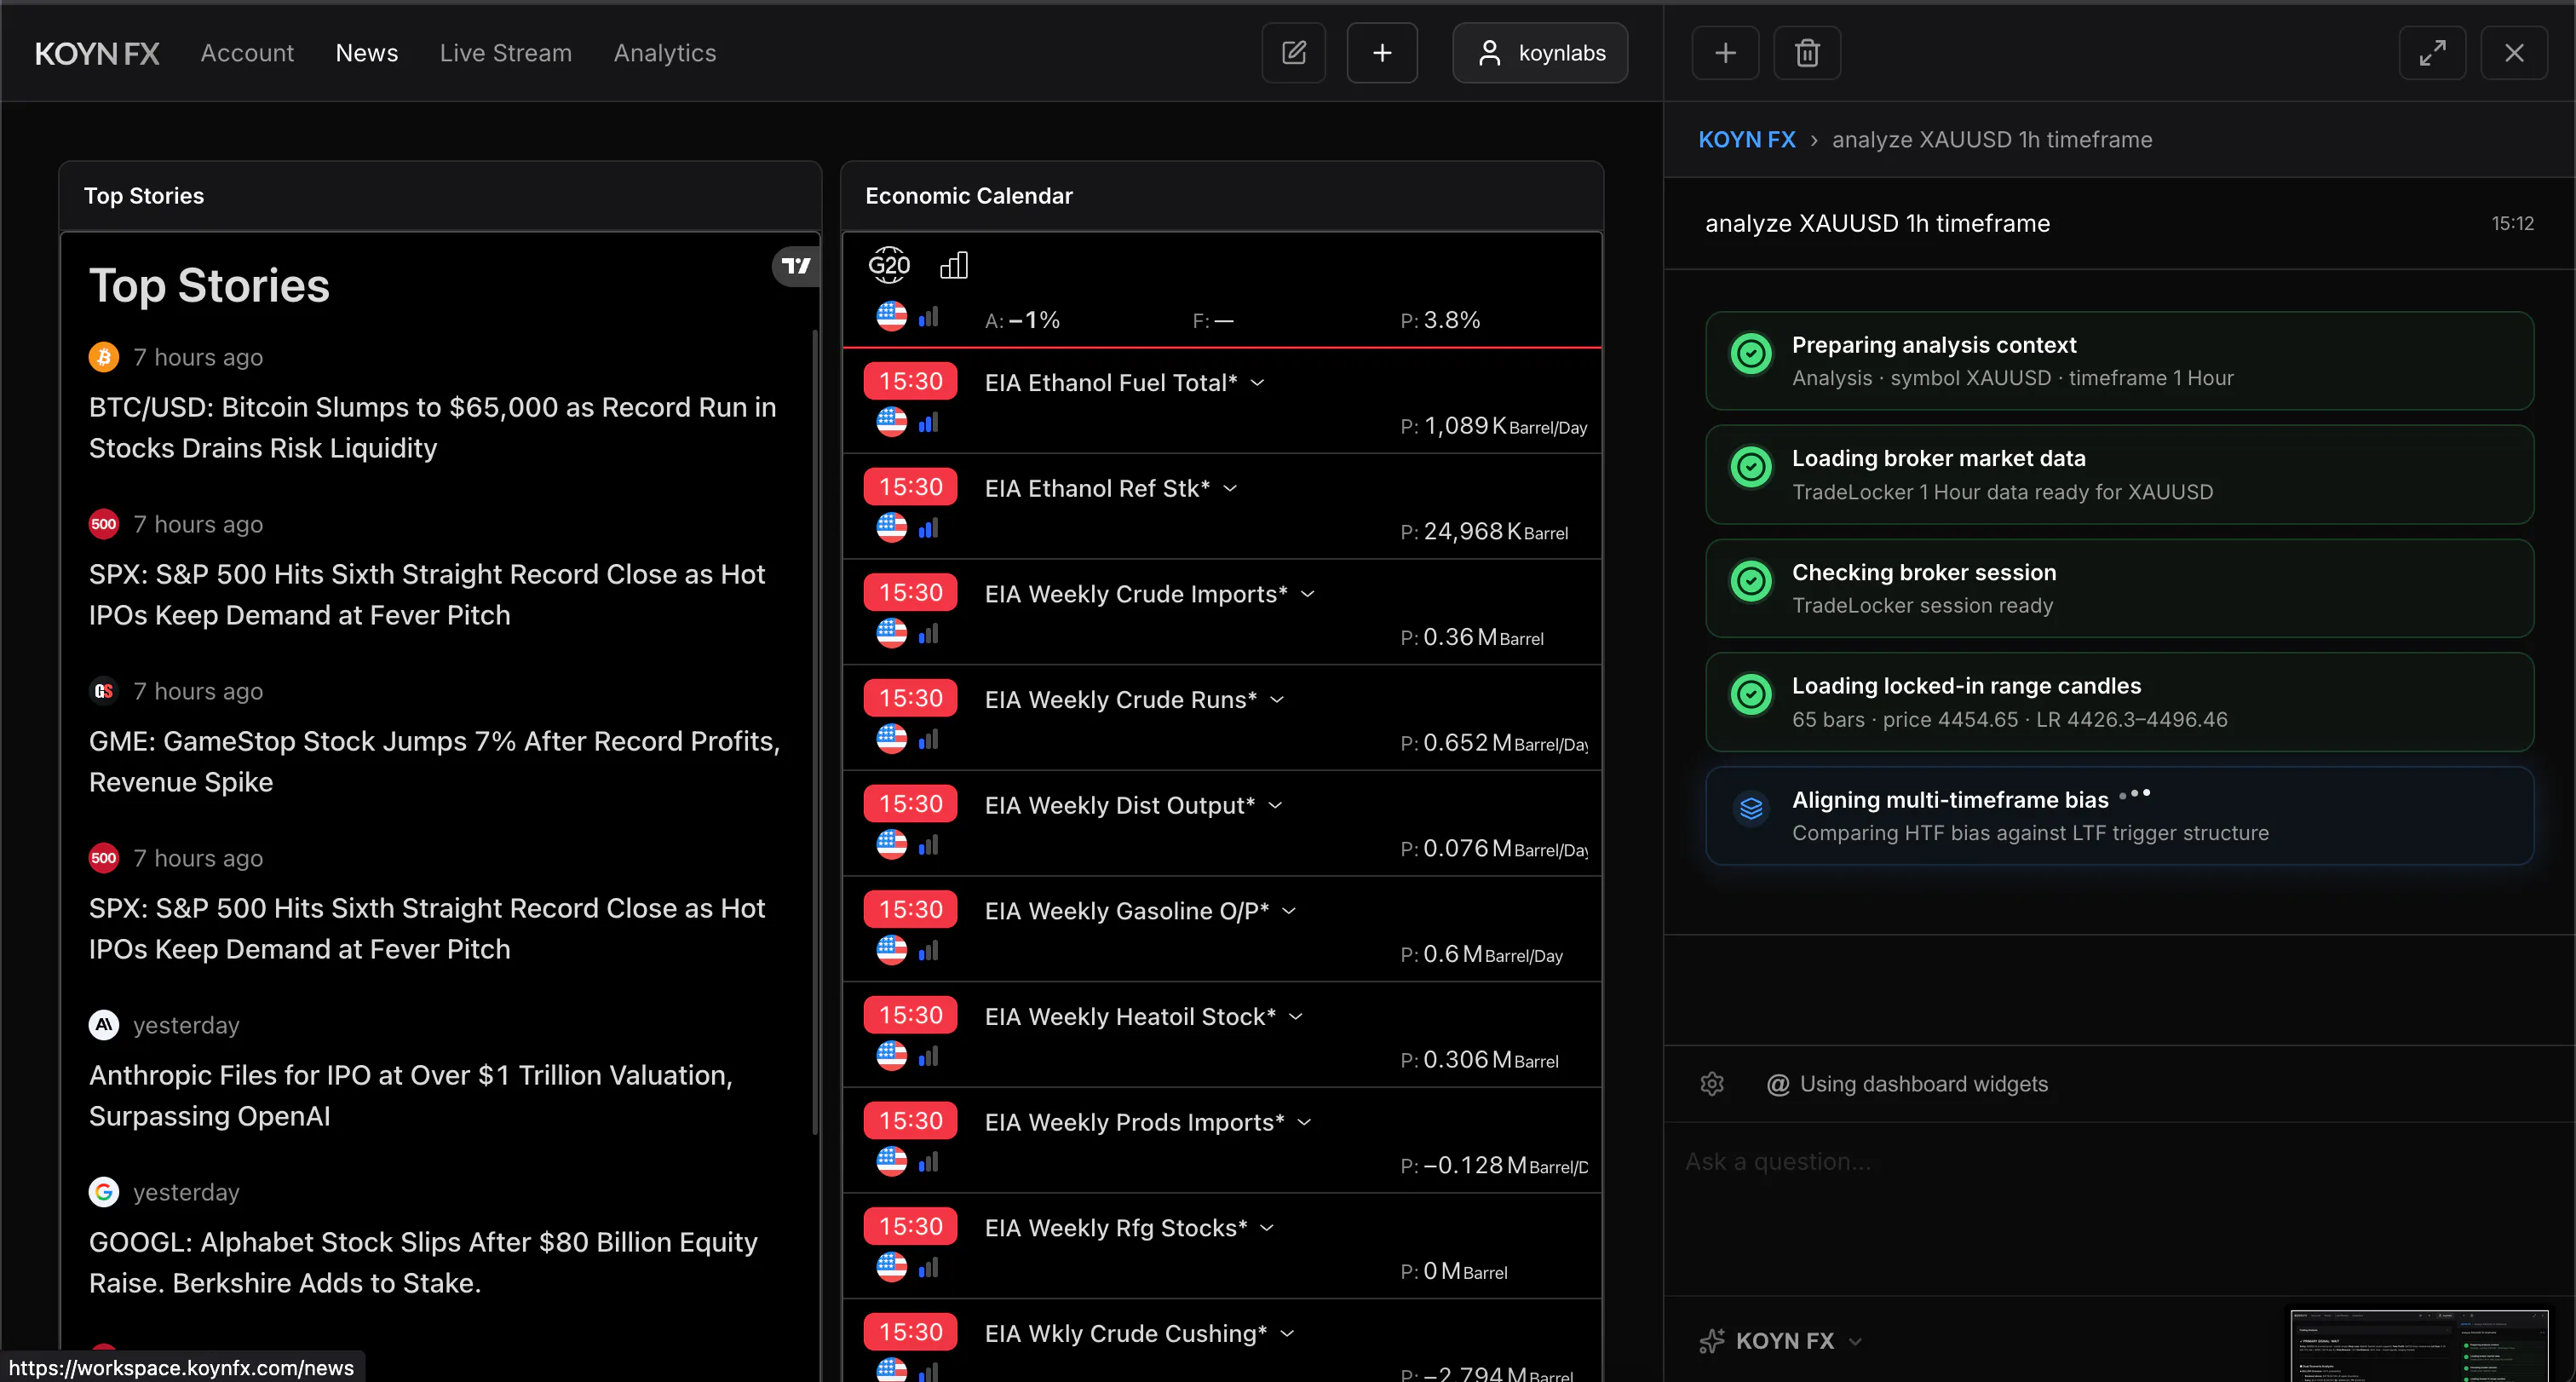
Task: Click the edit layout pencil icon
Action: point(1293,53)
